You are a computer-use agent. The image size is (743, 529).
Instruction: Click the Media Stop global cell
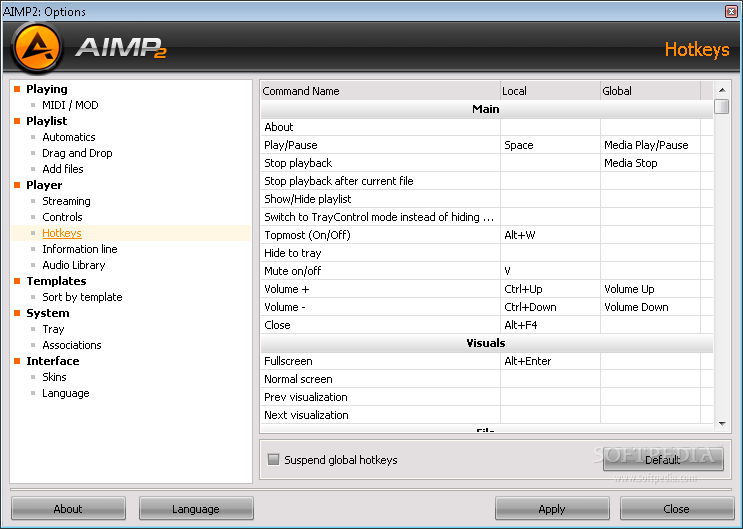650,163
